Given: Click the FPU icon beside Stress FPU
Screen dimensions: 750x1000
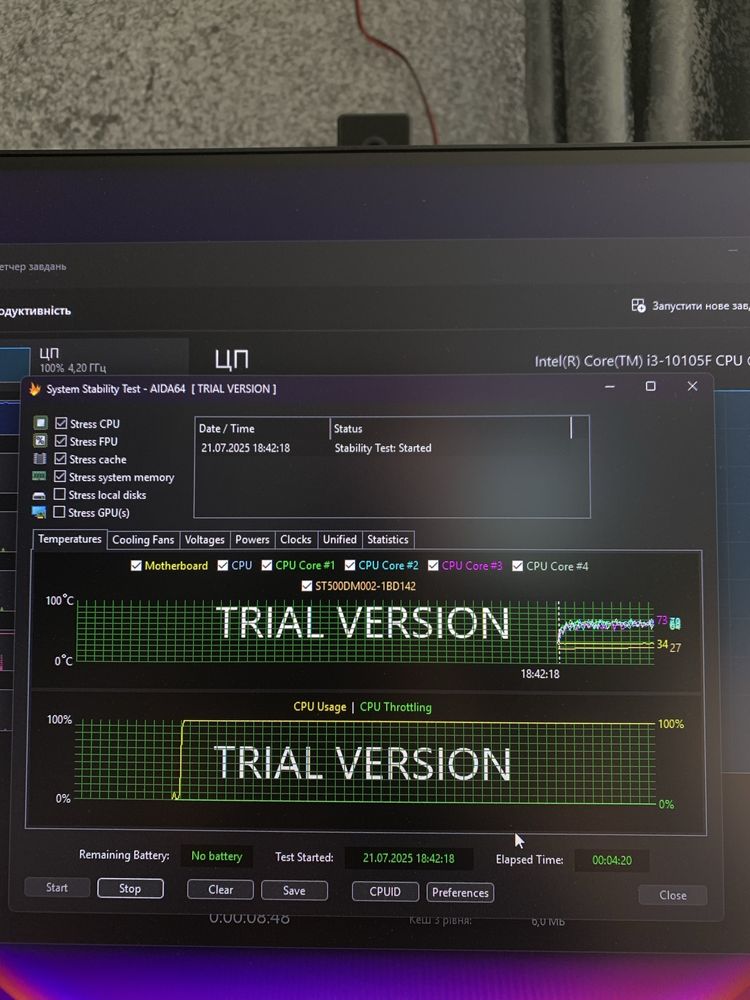Looking at the screenshot, I should (40, 441).
